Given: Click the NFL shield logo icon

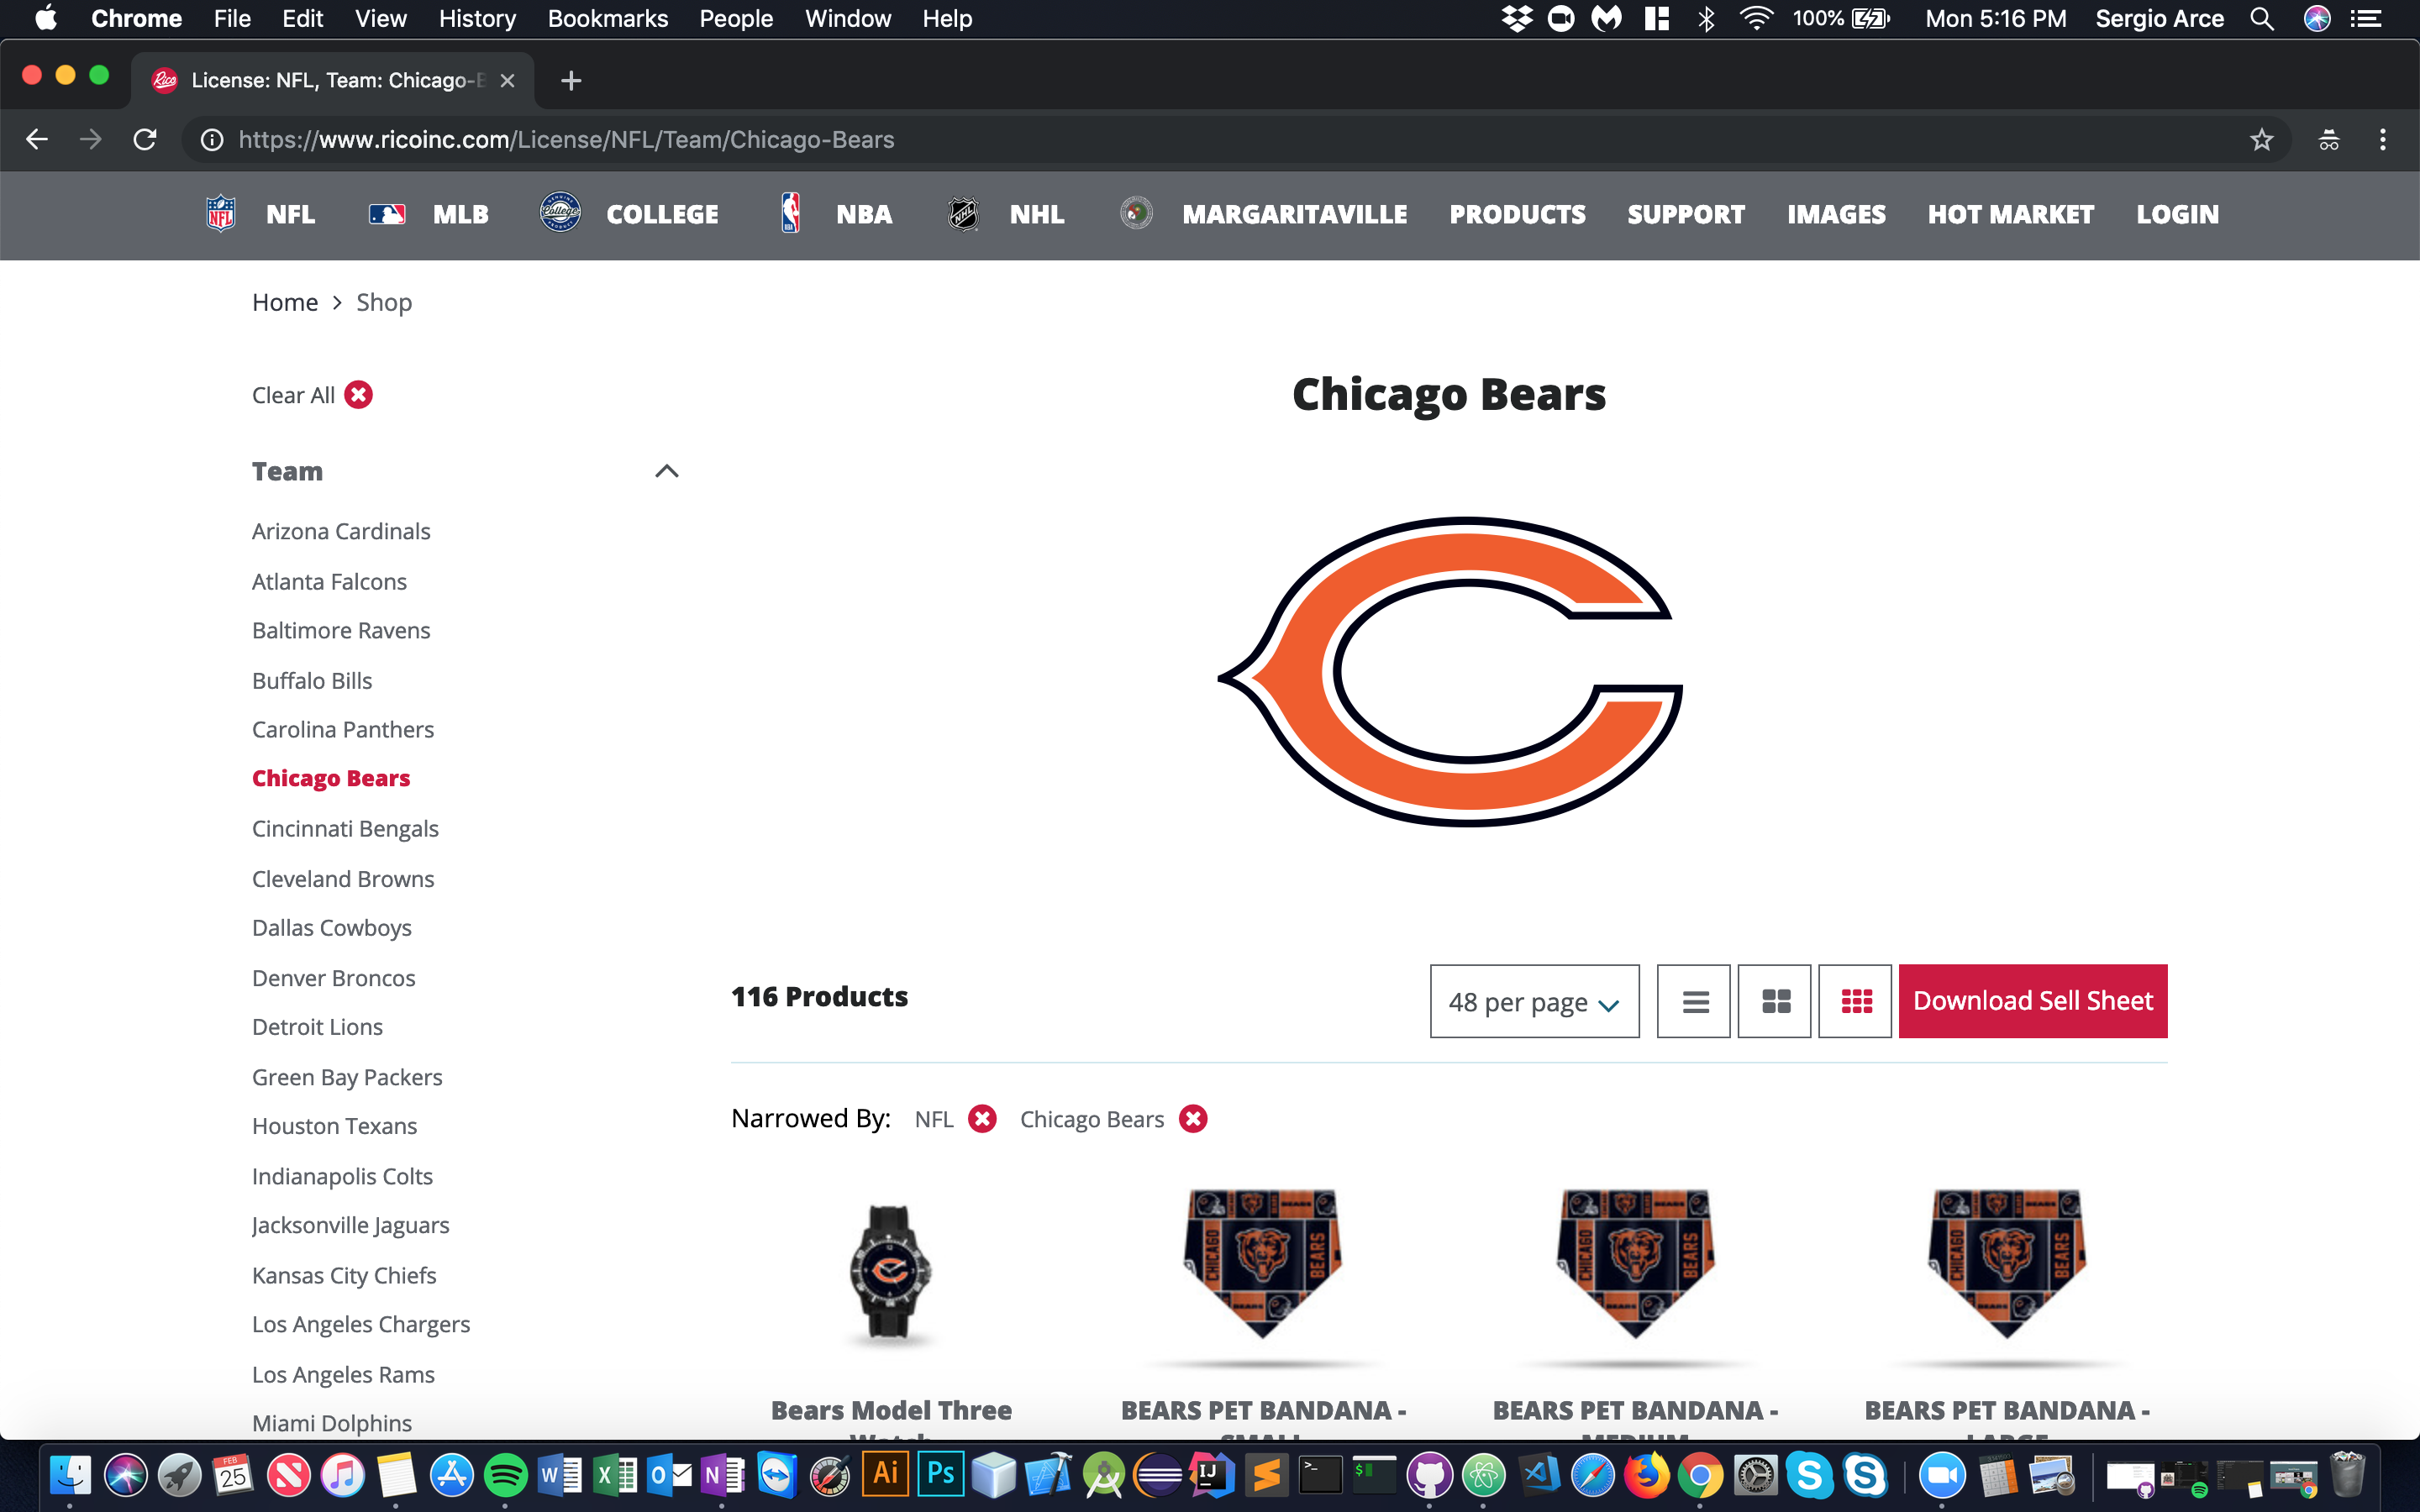Looking at the screenshot, I should 220,214.
